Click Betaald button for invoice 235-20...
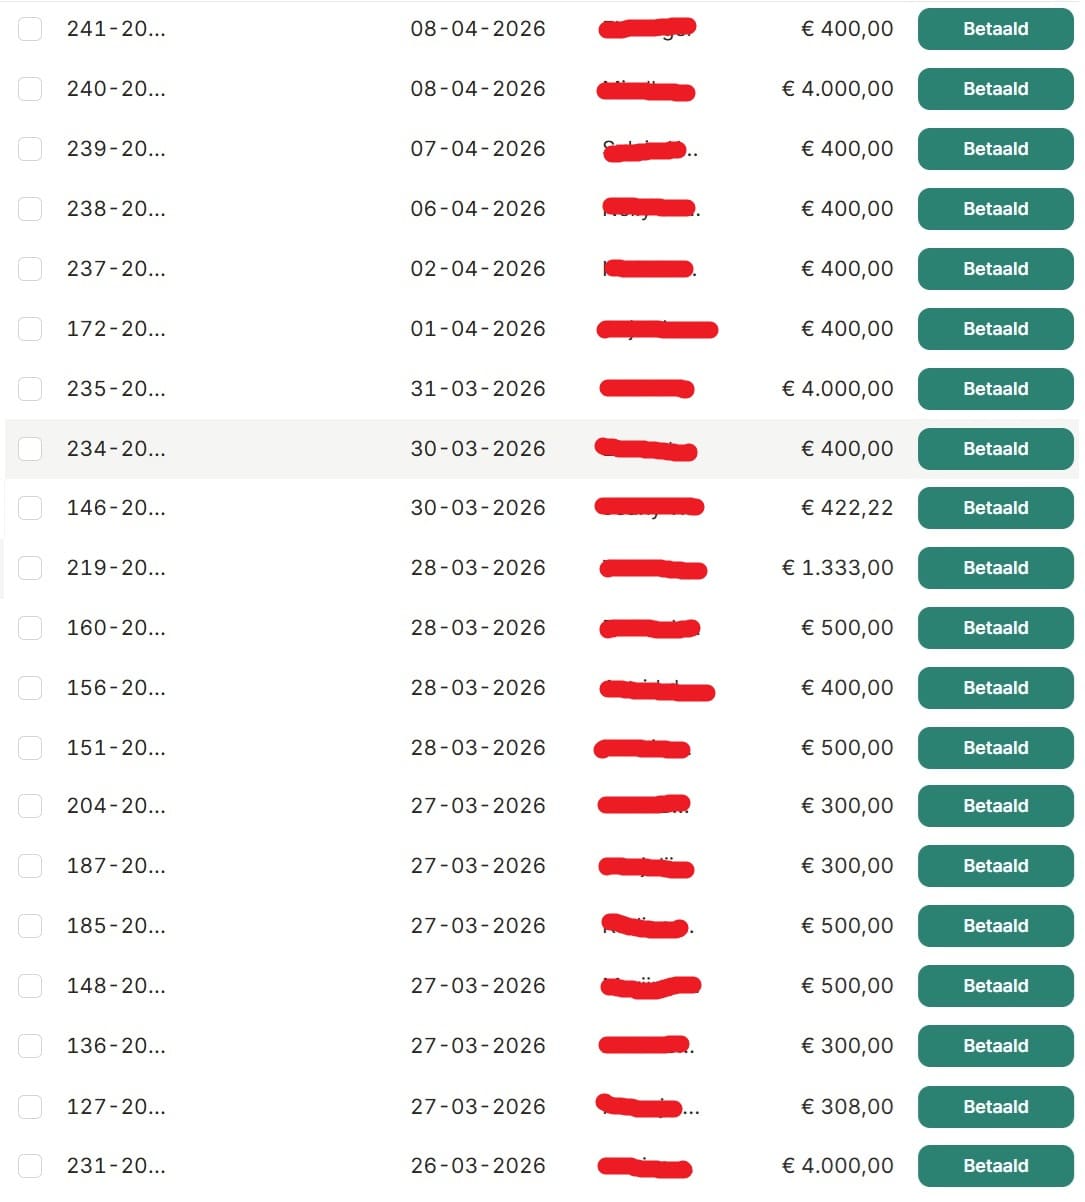 pos(996,389)
